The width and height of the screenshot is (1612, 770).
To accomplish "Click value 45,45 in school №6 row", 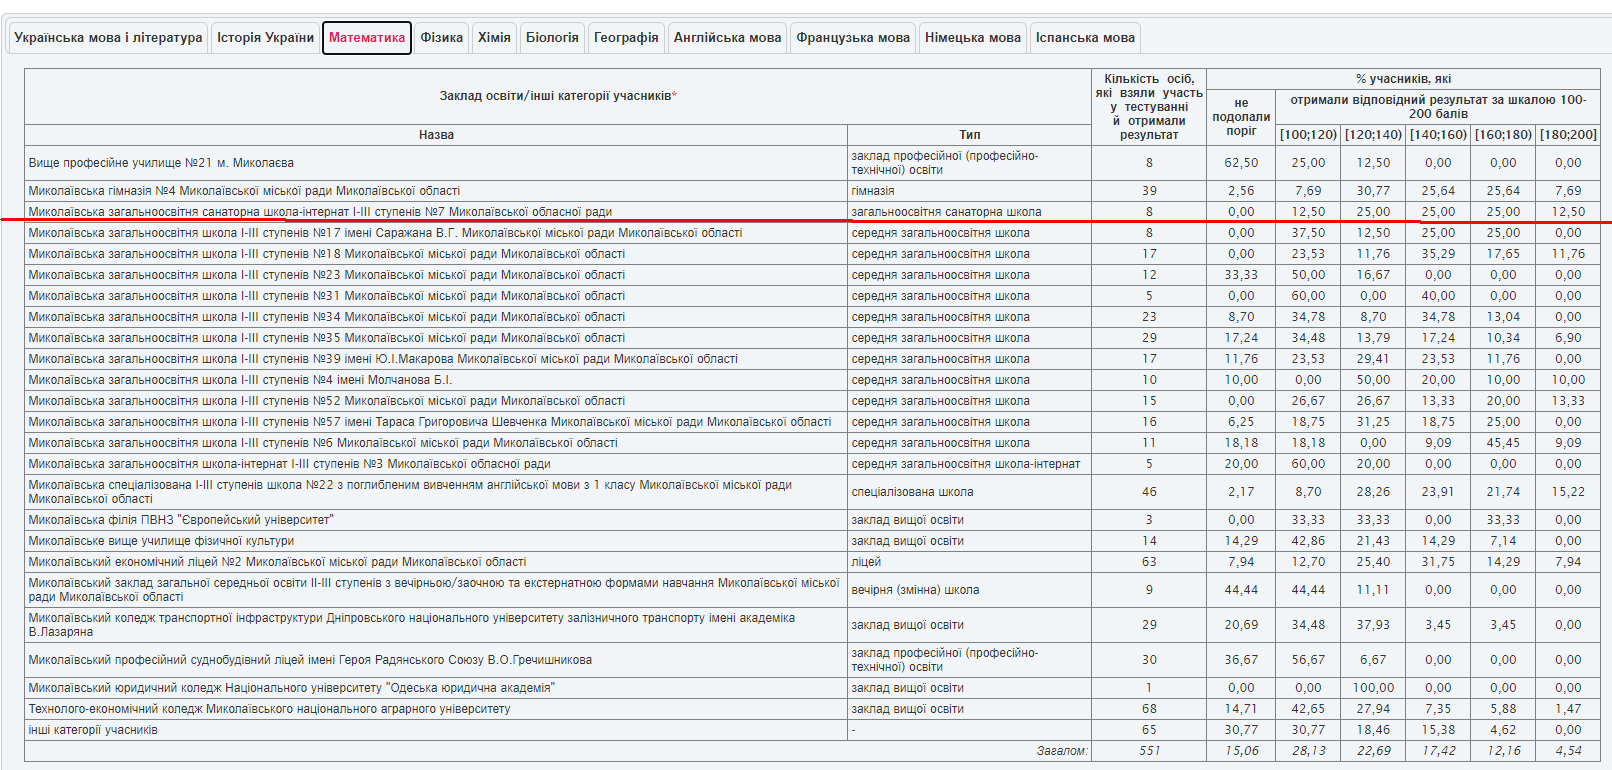I will click(1503, 443).
